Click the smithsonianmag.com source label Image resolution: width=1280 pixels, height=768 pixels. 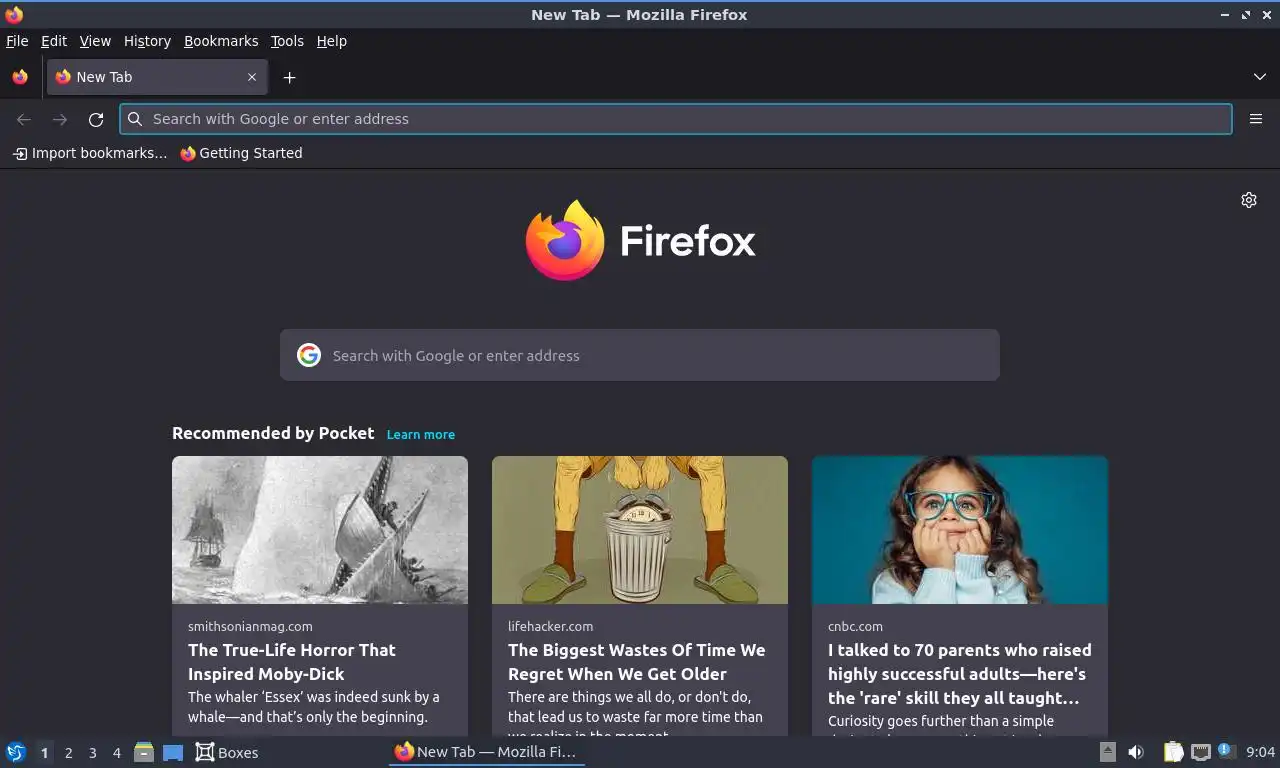[250, 626]
